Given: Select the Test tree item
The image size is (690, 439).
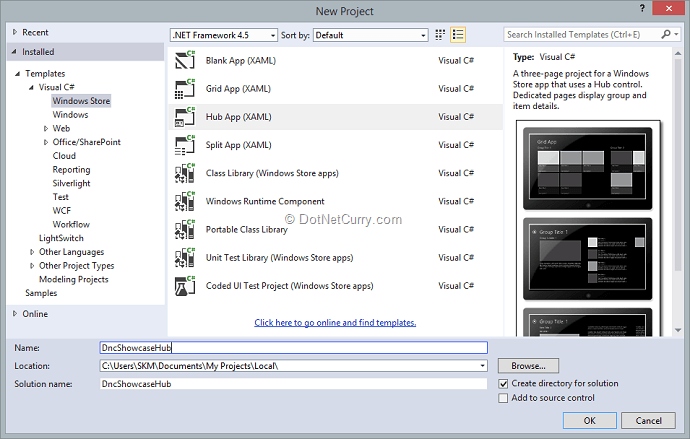Looking at the screenshot, I should click(61, 197).
